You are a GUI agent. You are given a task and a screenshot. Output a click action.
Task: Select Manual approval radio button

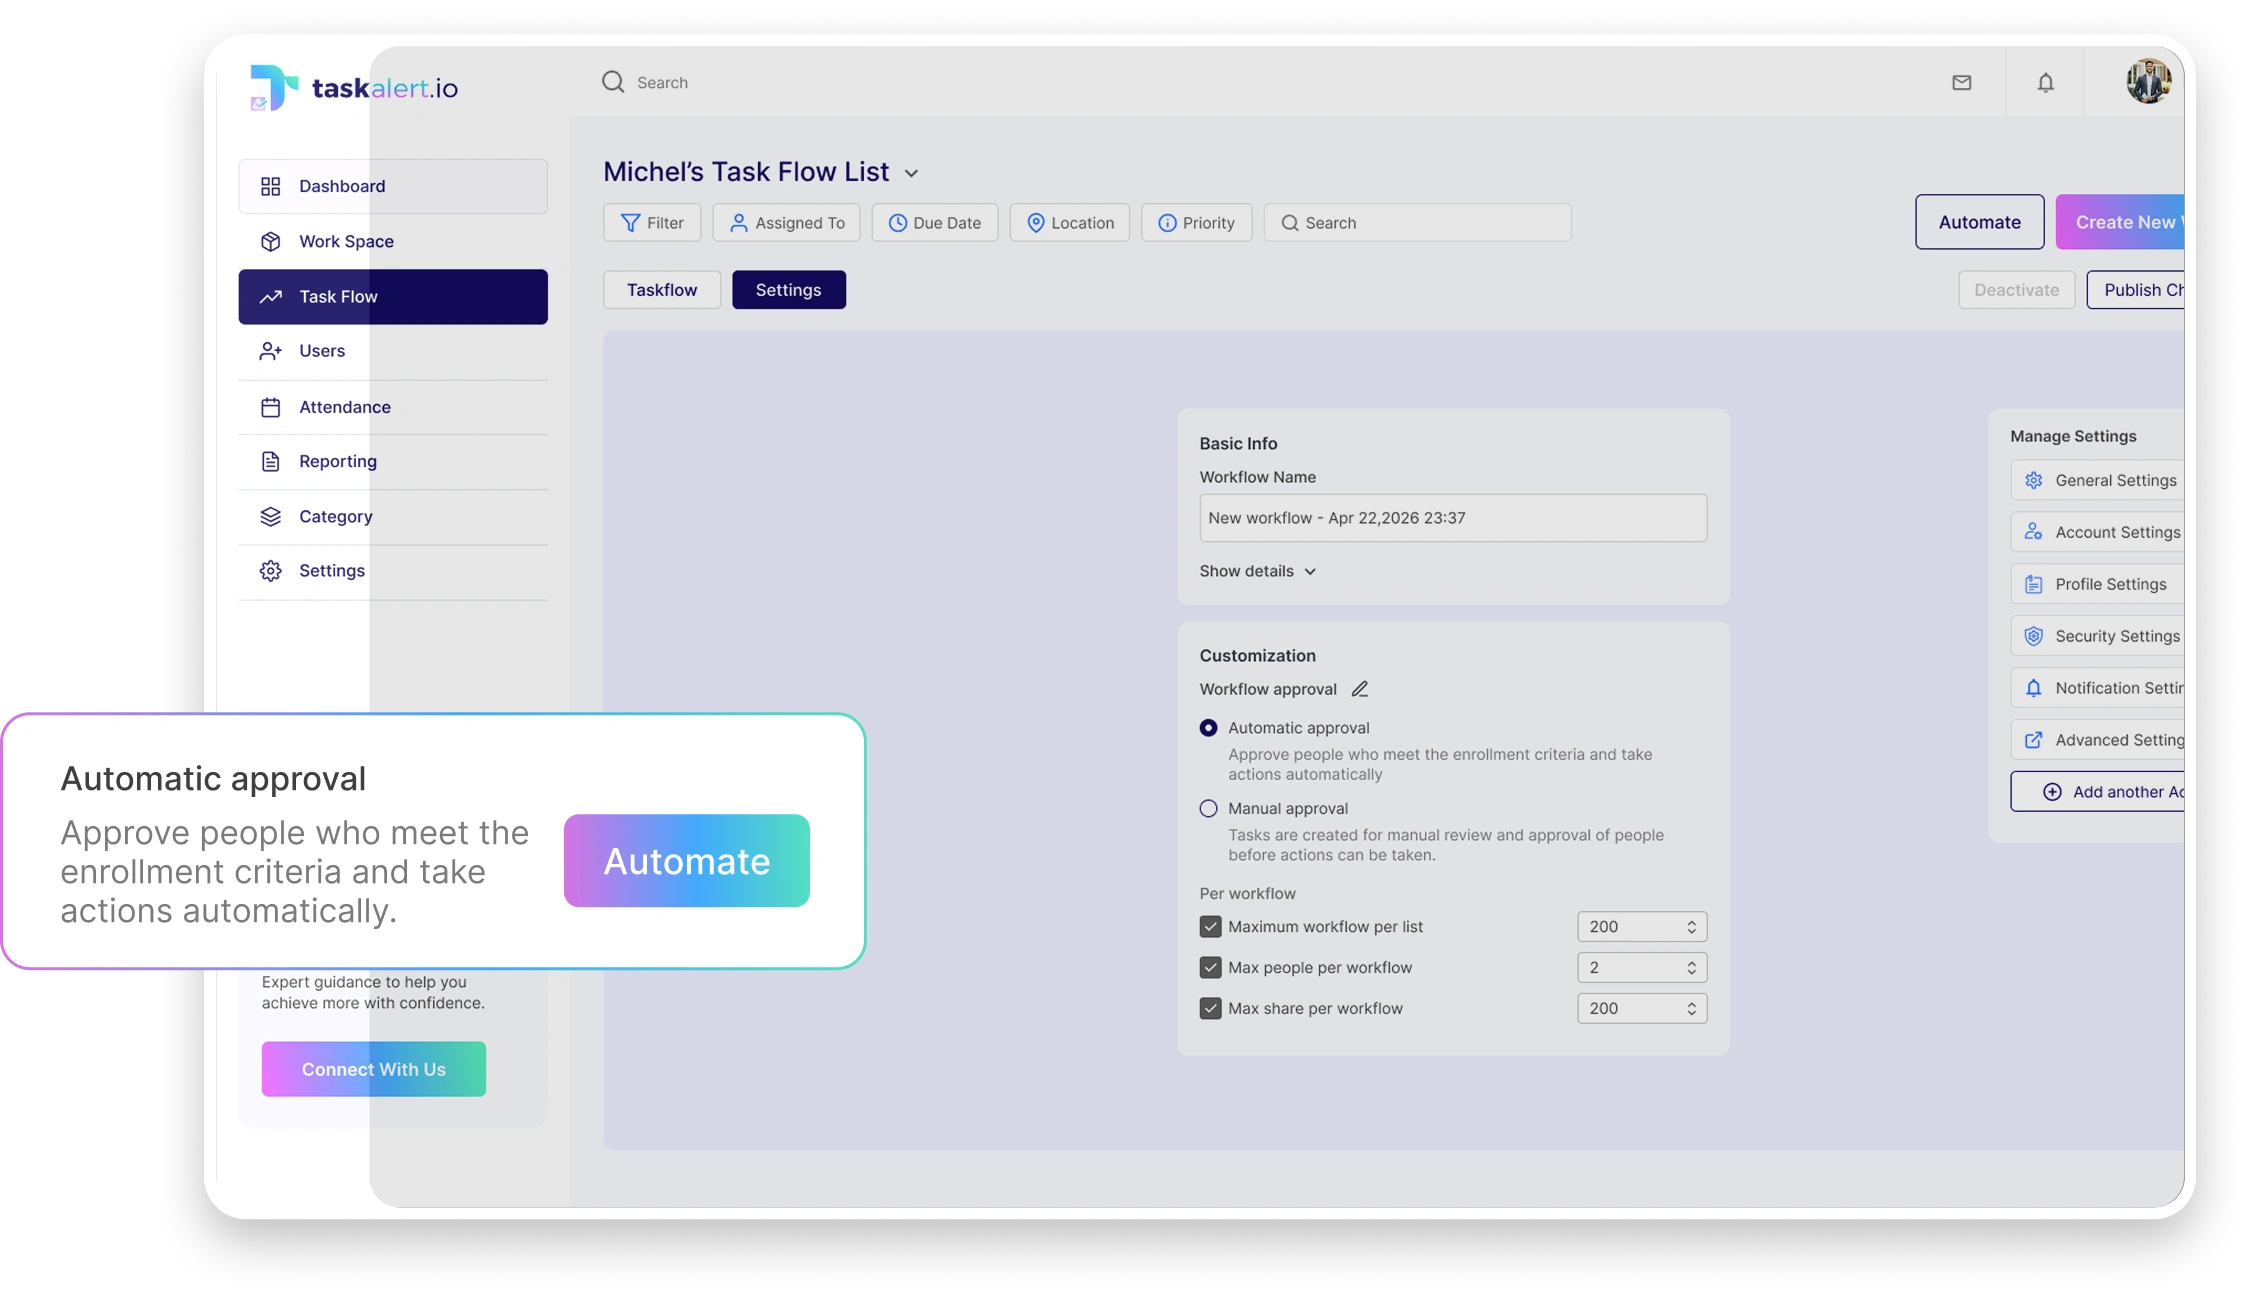pos(1209,808)
